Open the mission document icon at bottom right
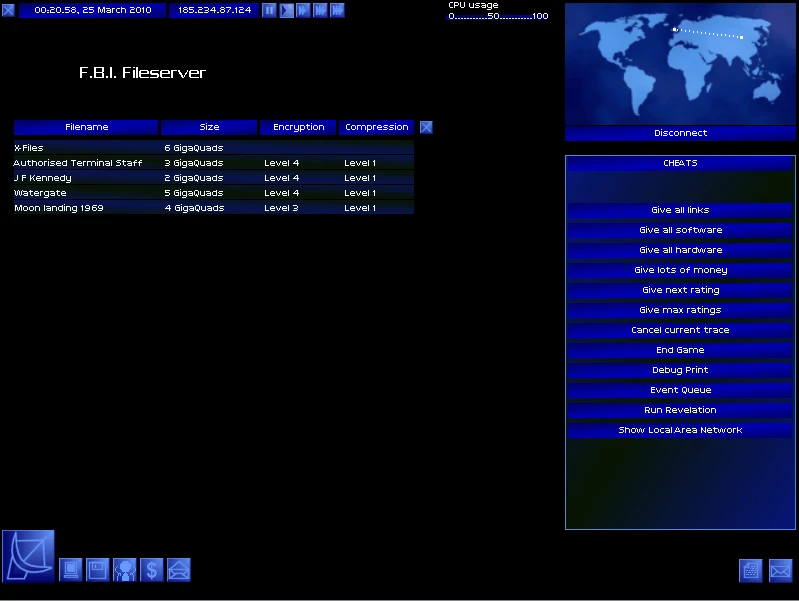This screenshot has width=799, height=601. [751, 570]
